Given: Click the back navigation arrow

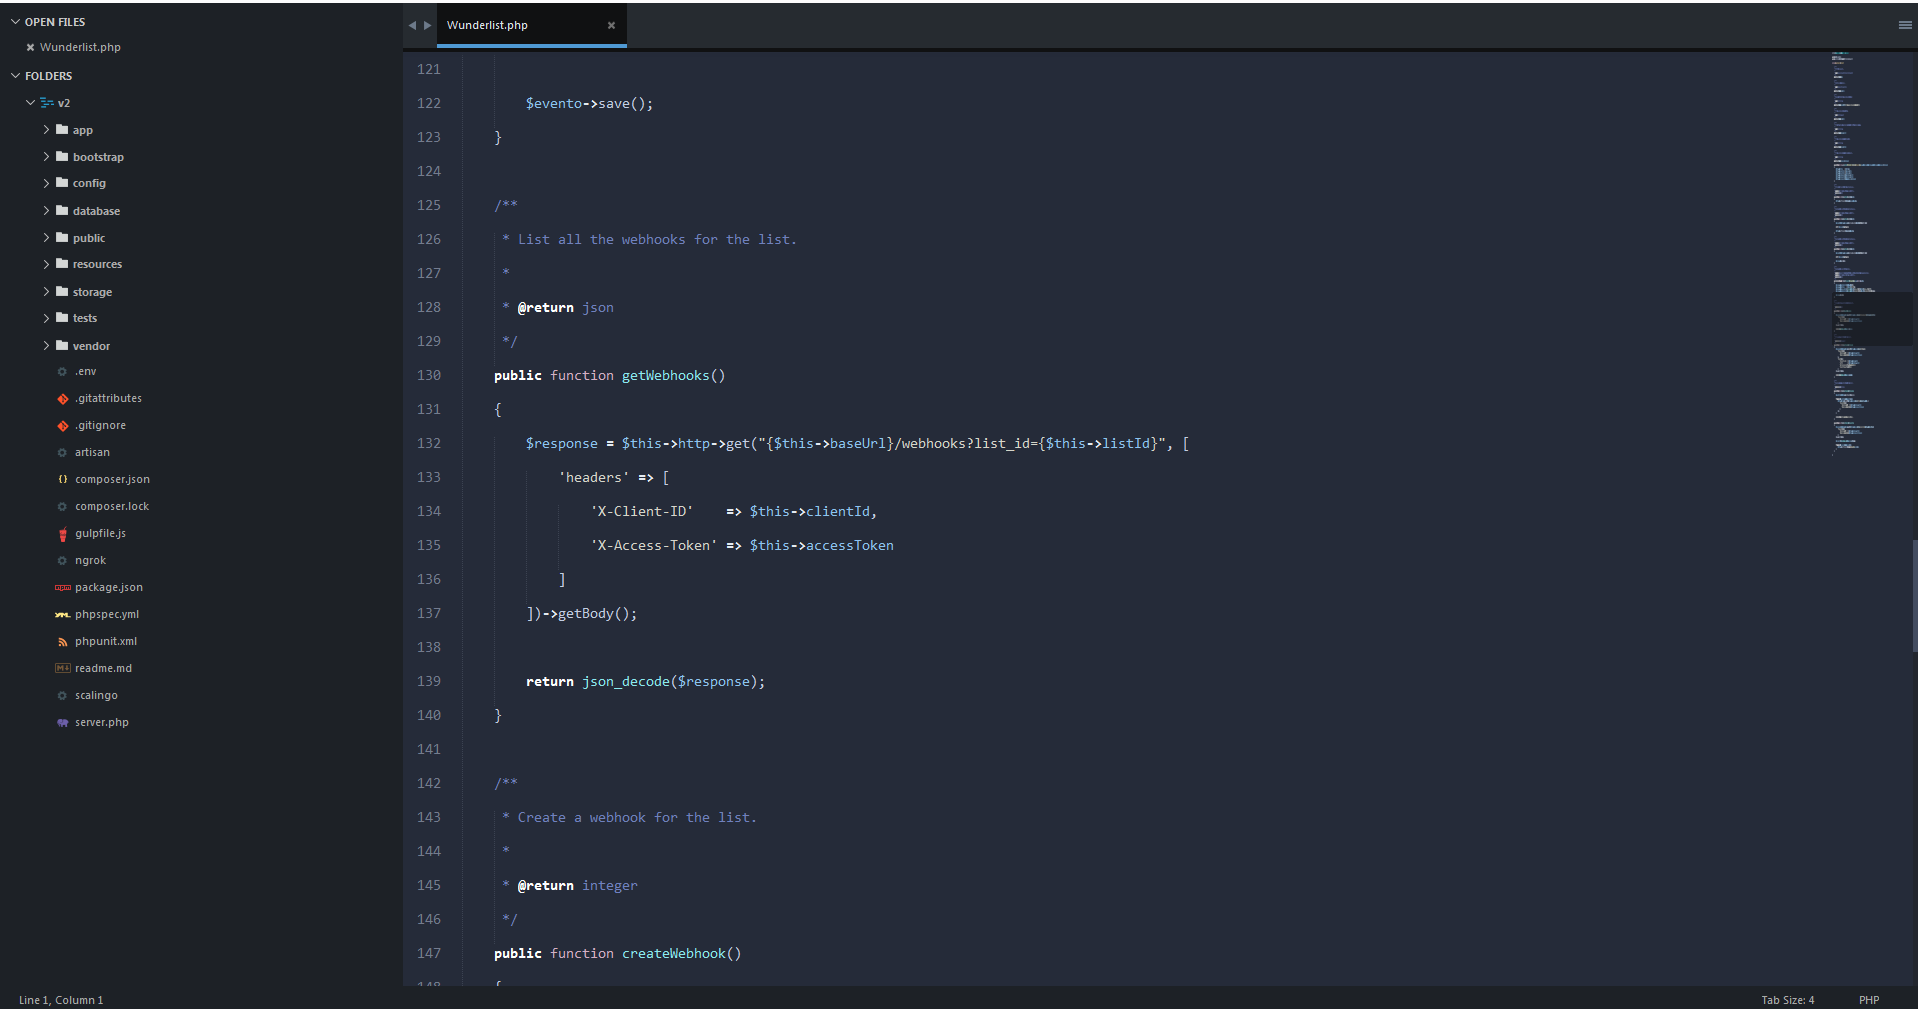Looking at the screenshot, I should coord(412,25).
